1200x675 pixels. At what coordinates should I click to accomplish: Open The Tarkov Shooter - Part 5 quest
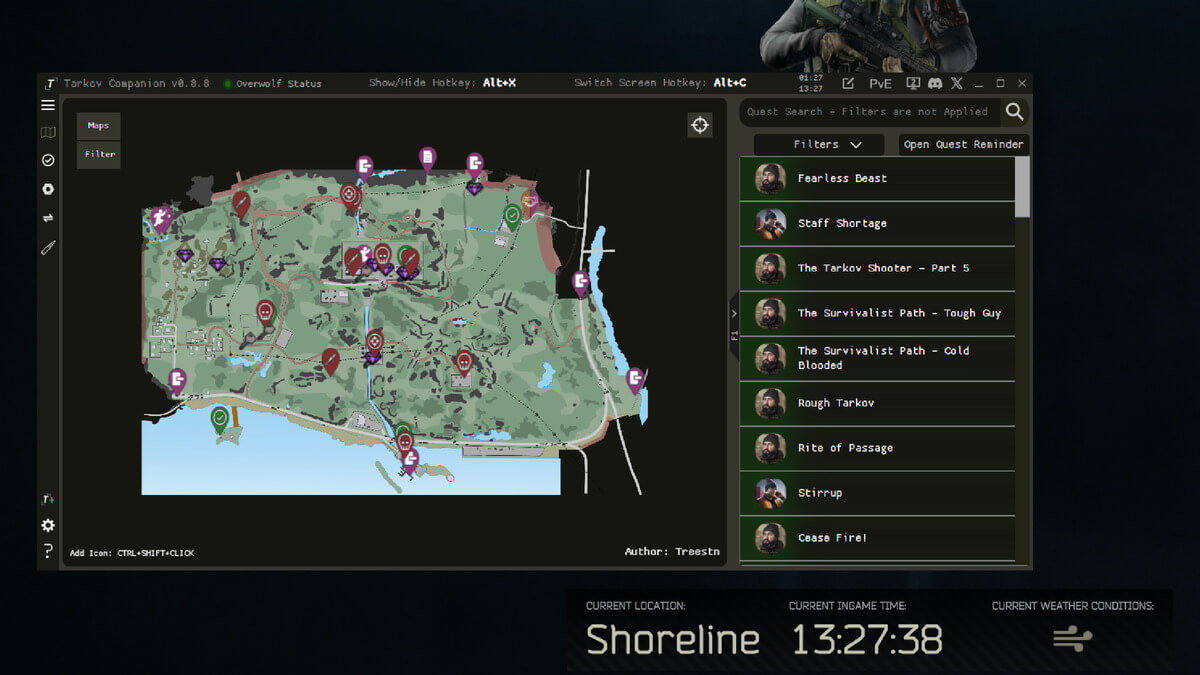pos(877,269)
